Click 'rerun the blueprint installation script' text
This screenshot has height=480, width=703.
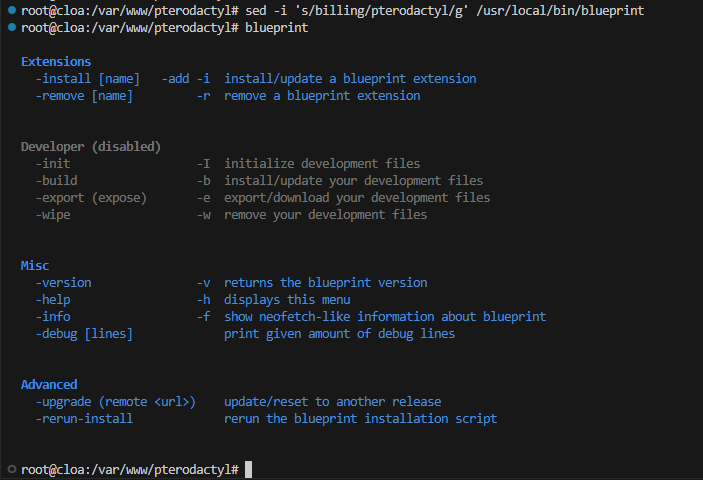(x=360, y=419)
